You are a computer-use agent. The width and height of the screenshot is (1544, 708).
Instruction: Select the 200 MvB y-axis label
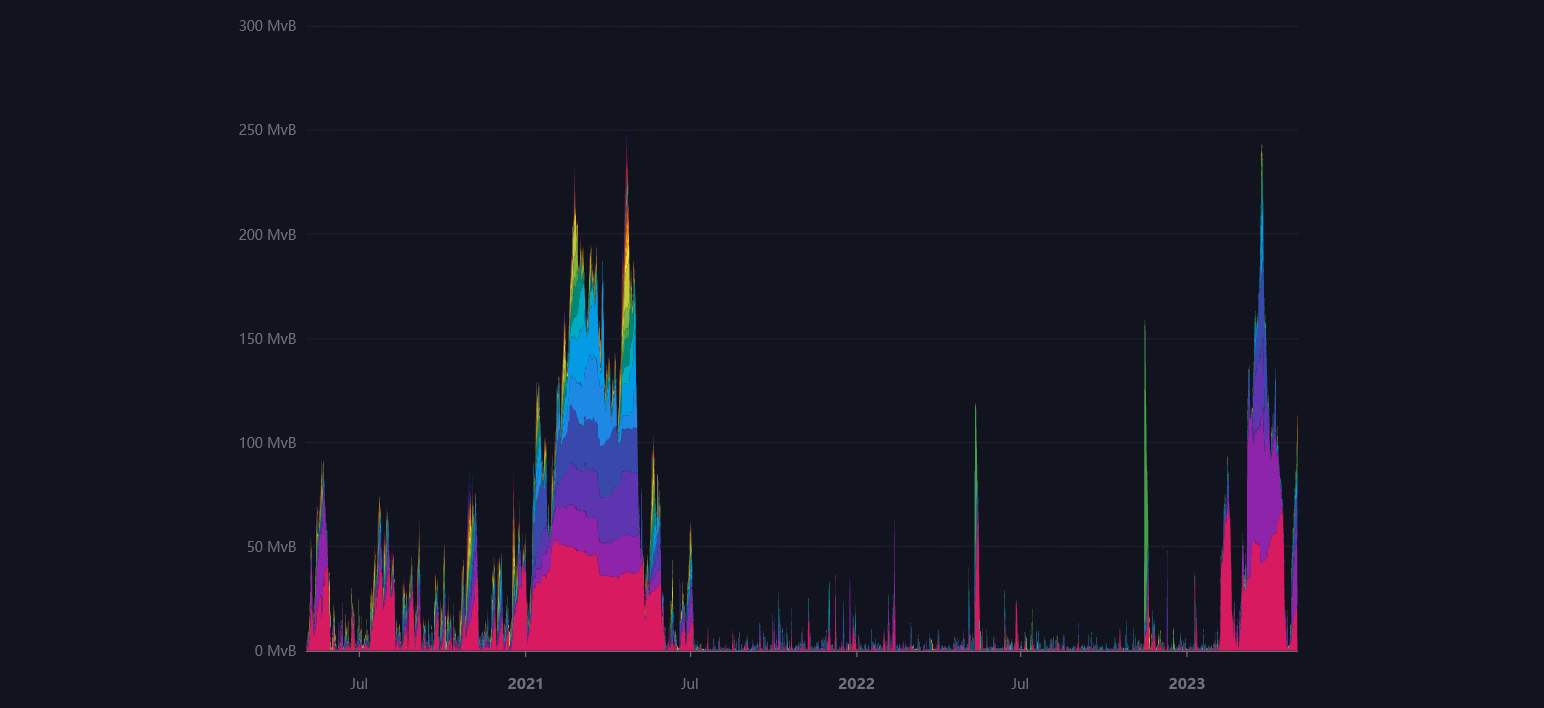pyautogui.click(x=267, y=235)
